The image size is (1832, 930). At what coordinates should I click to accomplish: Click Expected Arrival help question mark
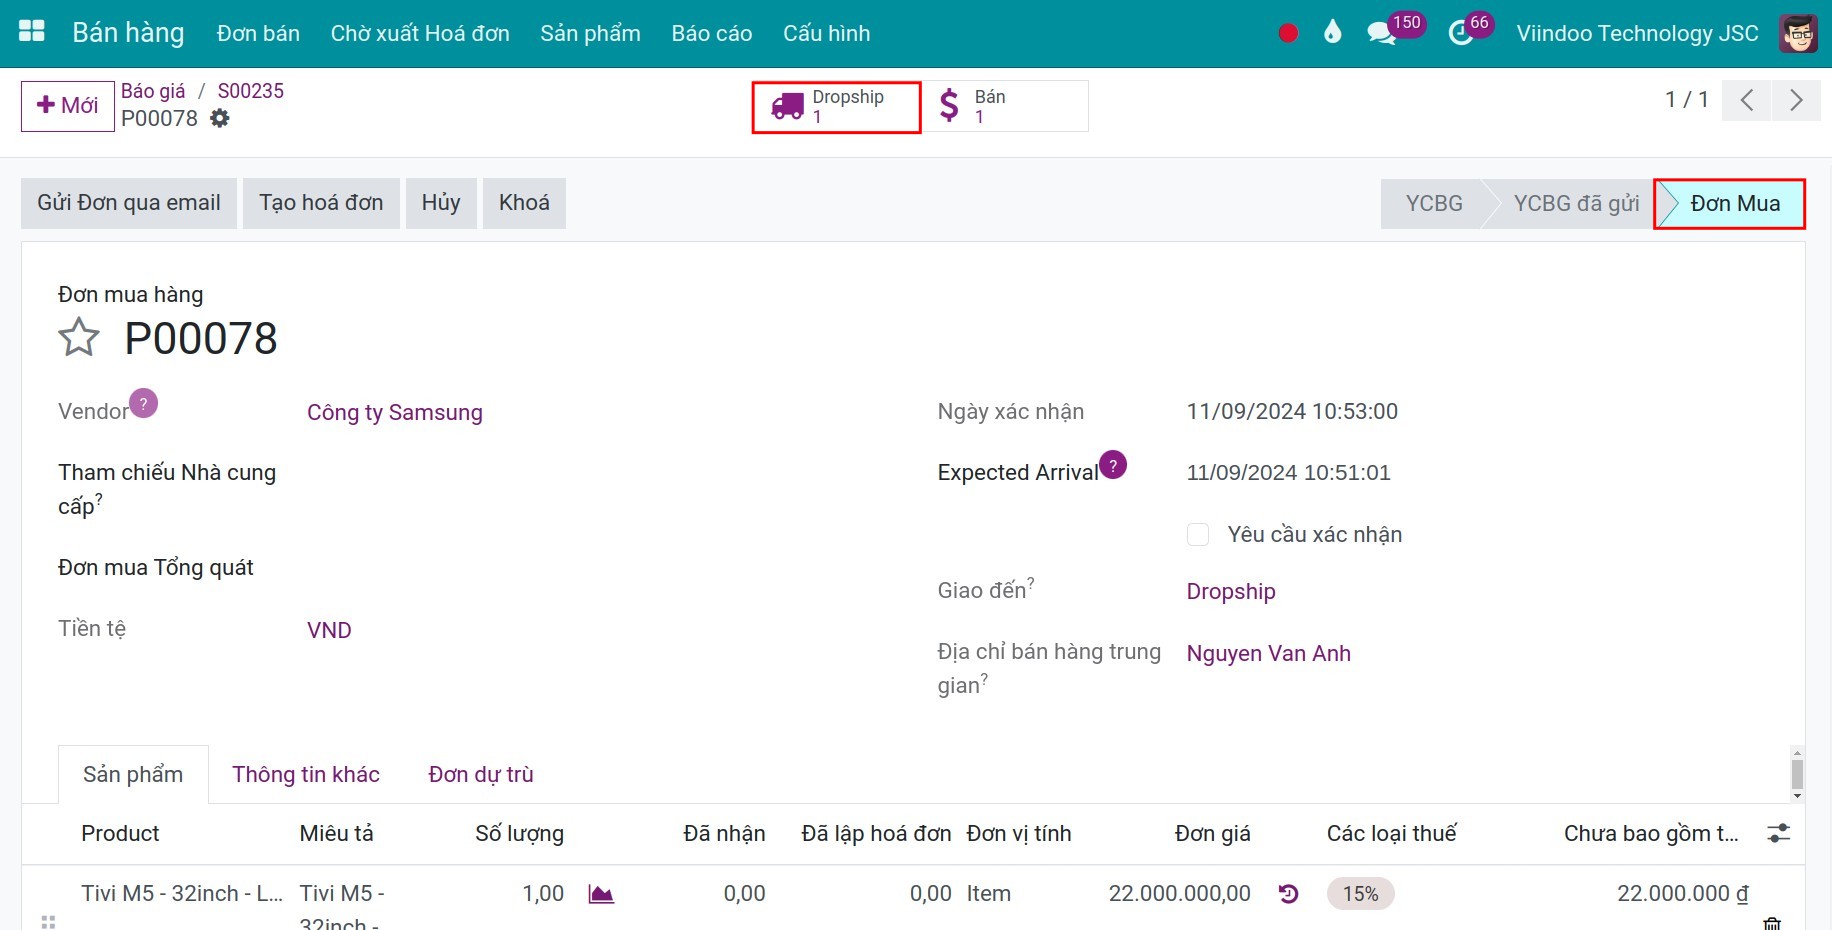(1113, 465)
